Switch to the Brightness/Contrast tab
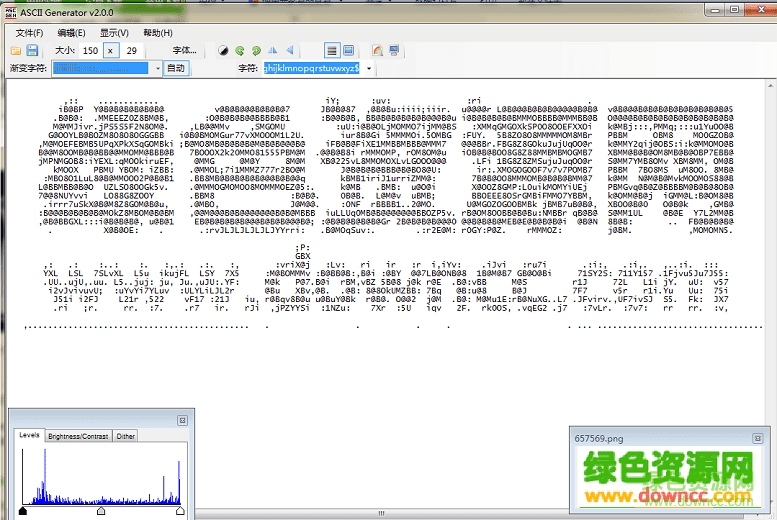This screenshot has width=777, height=520. (x=78, y=436)
